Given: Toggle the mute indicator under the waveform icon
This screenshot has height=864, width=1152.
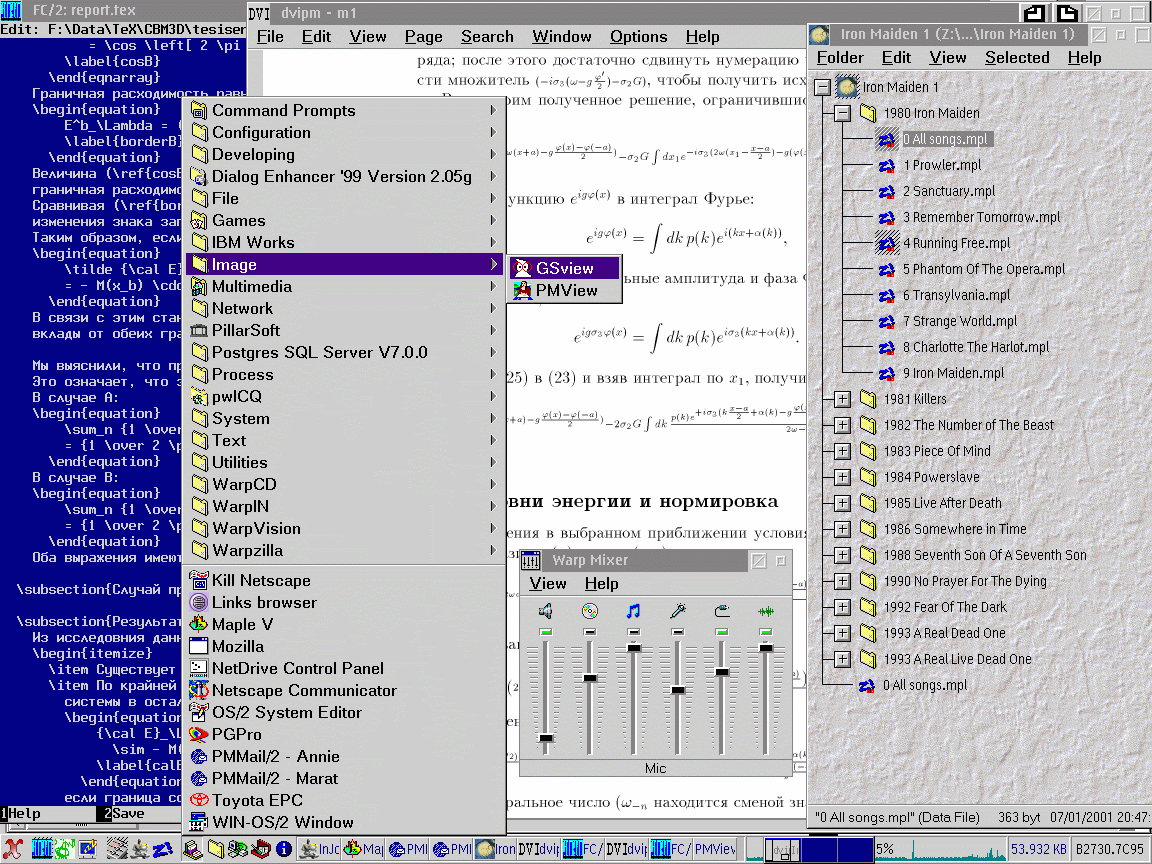Looking at the screenshot, I should point(766,632).
